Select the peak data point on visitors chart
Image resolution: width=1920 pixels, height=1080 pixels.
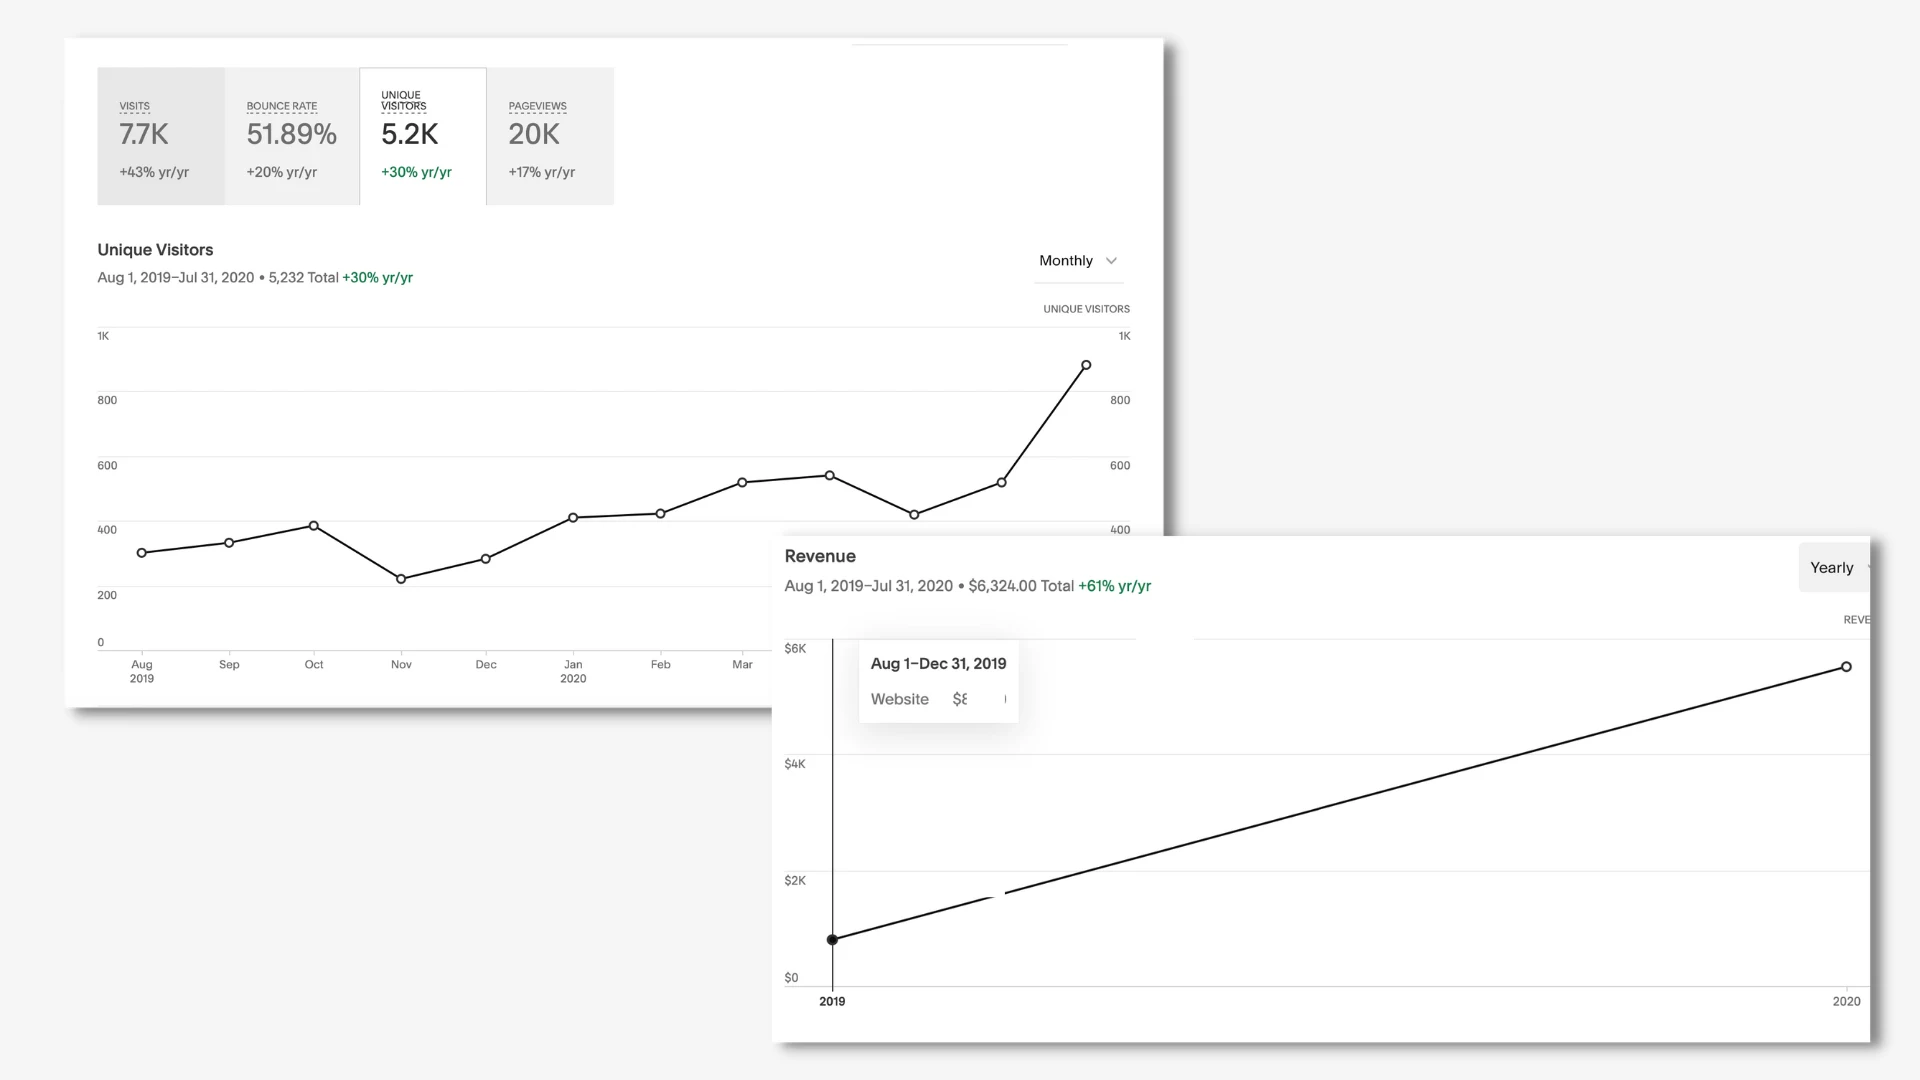[x=1087, y=365]
